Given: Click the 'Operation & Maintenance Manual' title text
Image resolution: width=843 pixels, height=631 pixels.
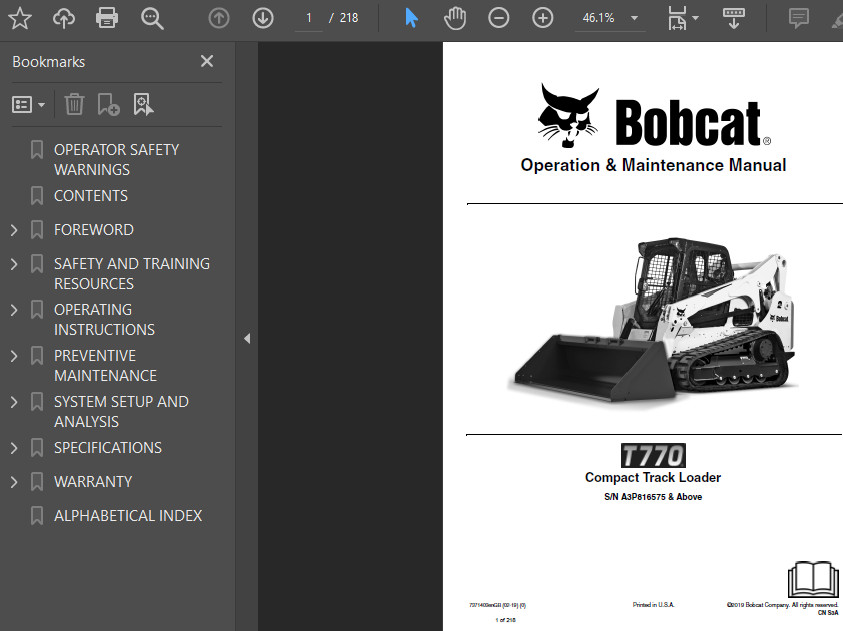Looking at the screenshot, I should (653, 165).
